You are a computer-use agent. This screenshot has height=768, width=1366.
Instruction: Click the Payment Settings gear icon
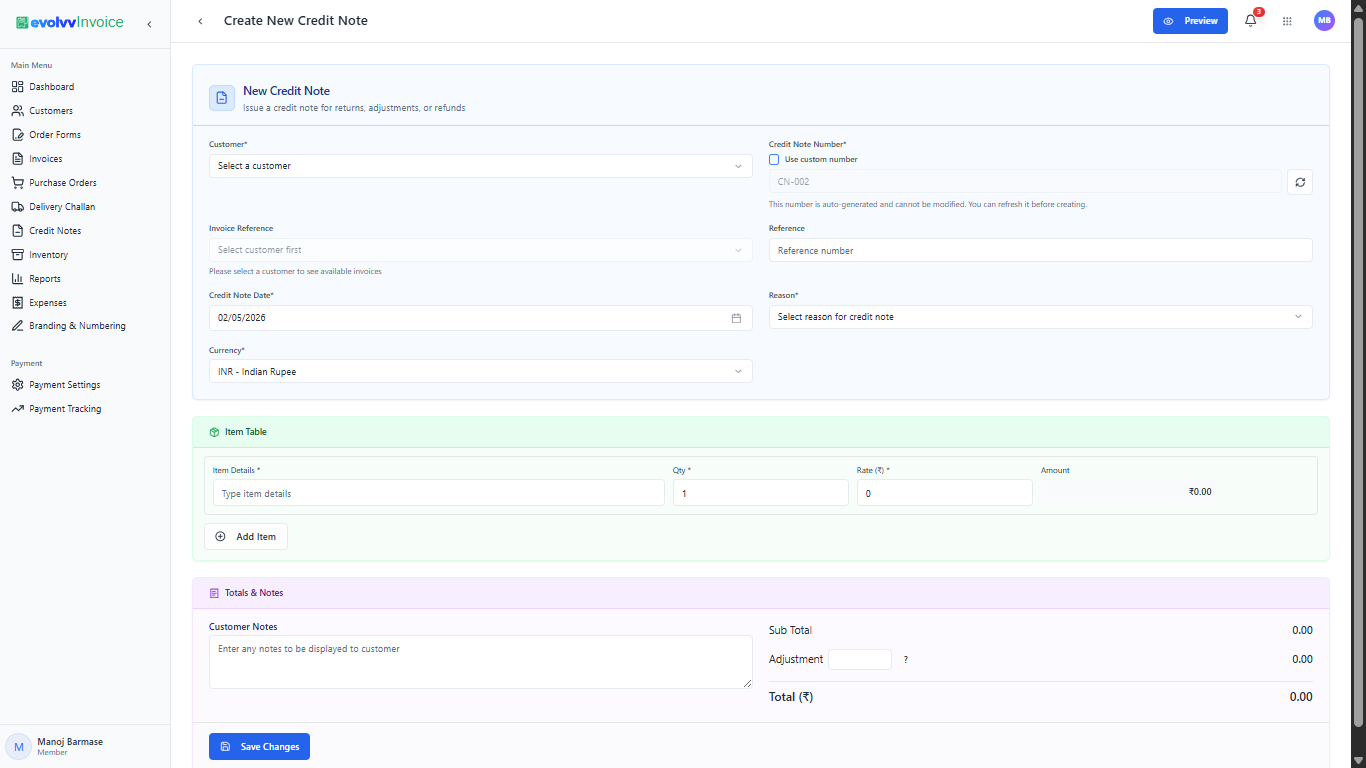(x=18, y=385)
